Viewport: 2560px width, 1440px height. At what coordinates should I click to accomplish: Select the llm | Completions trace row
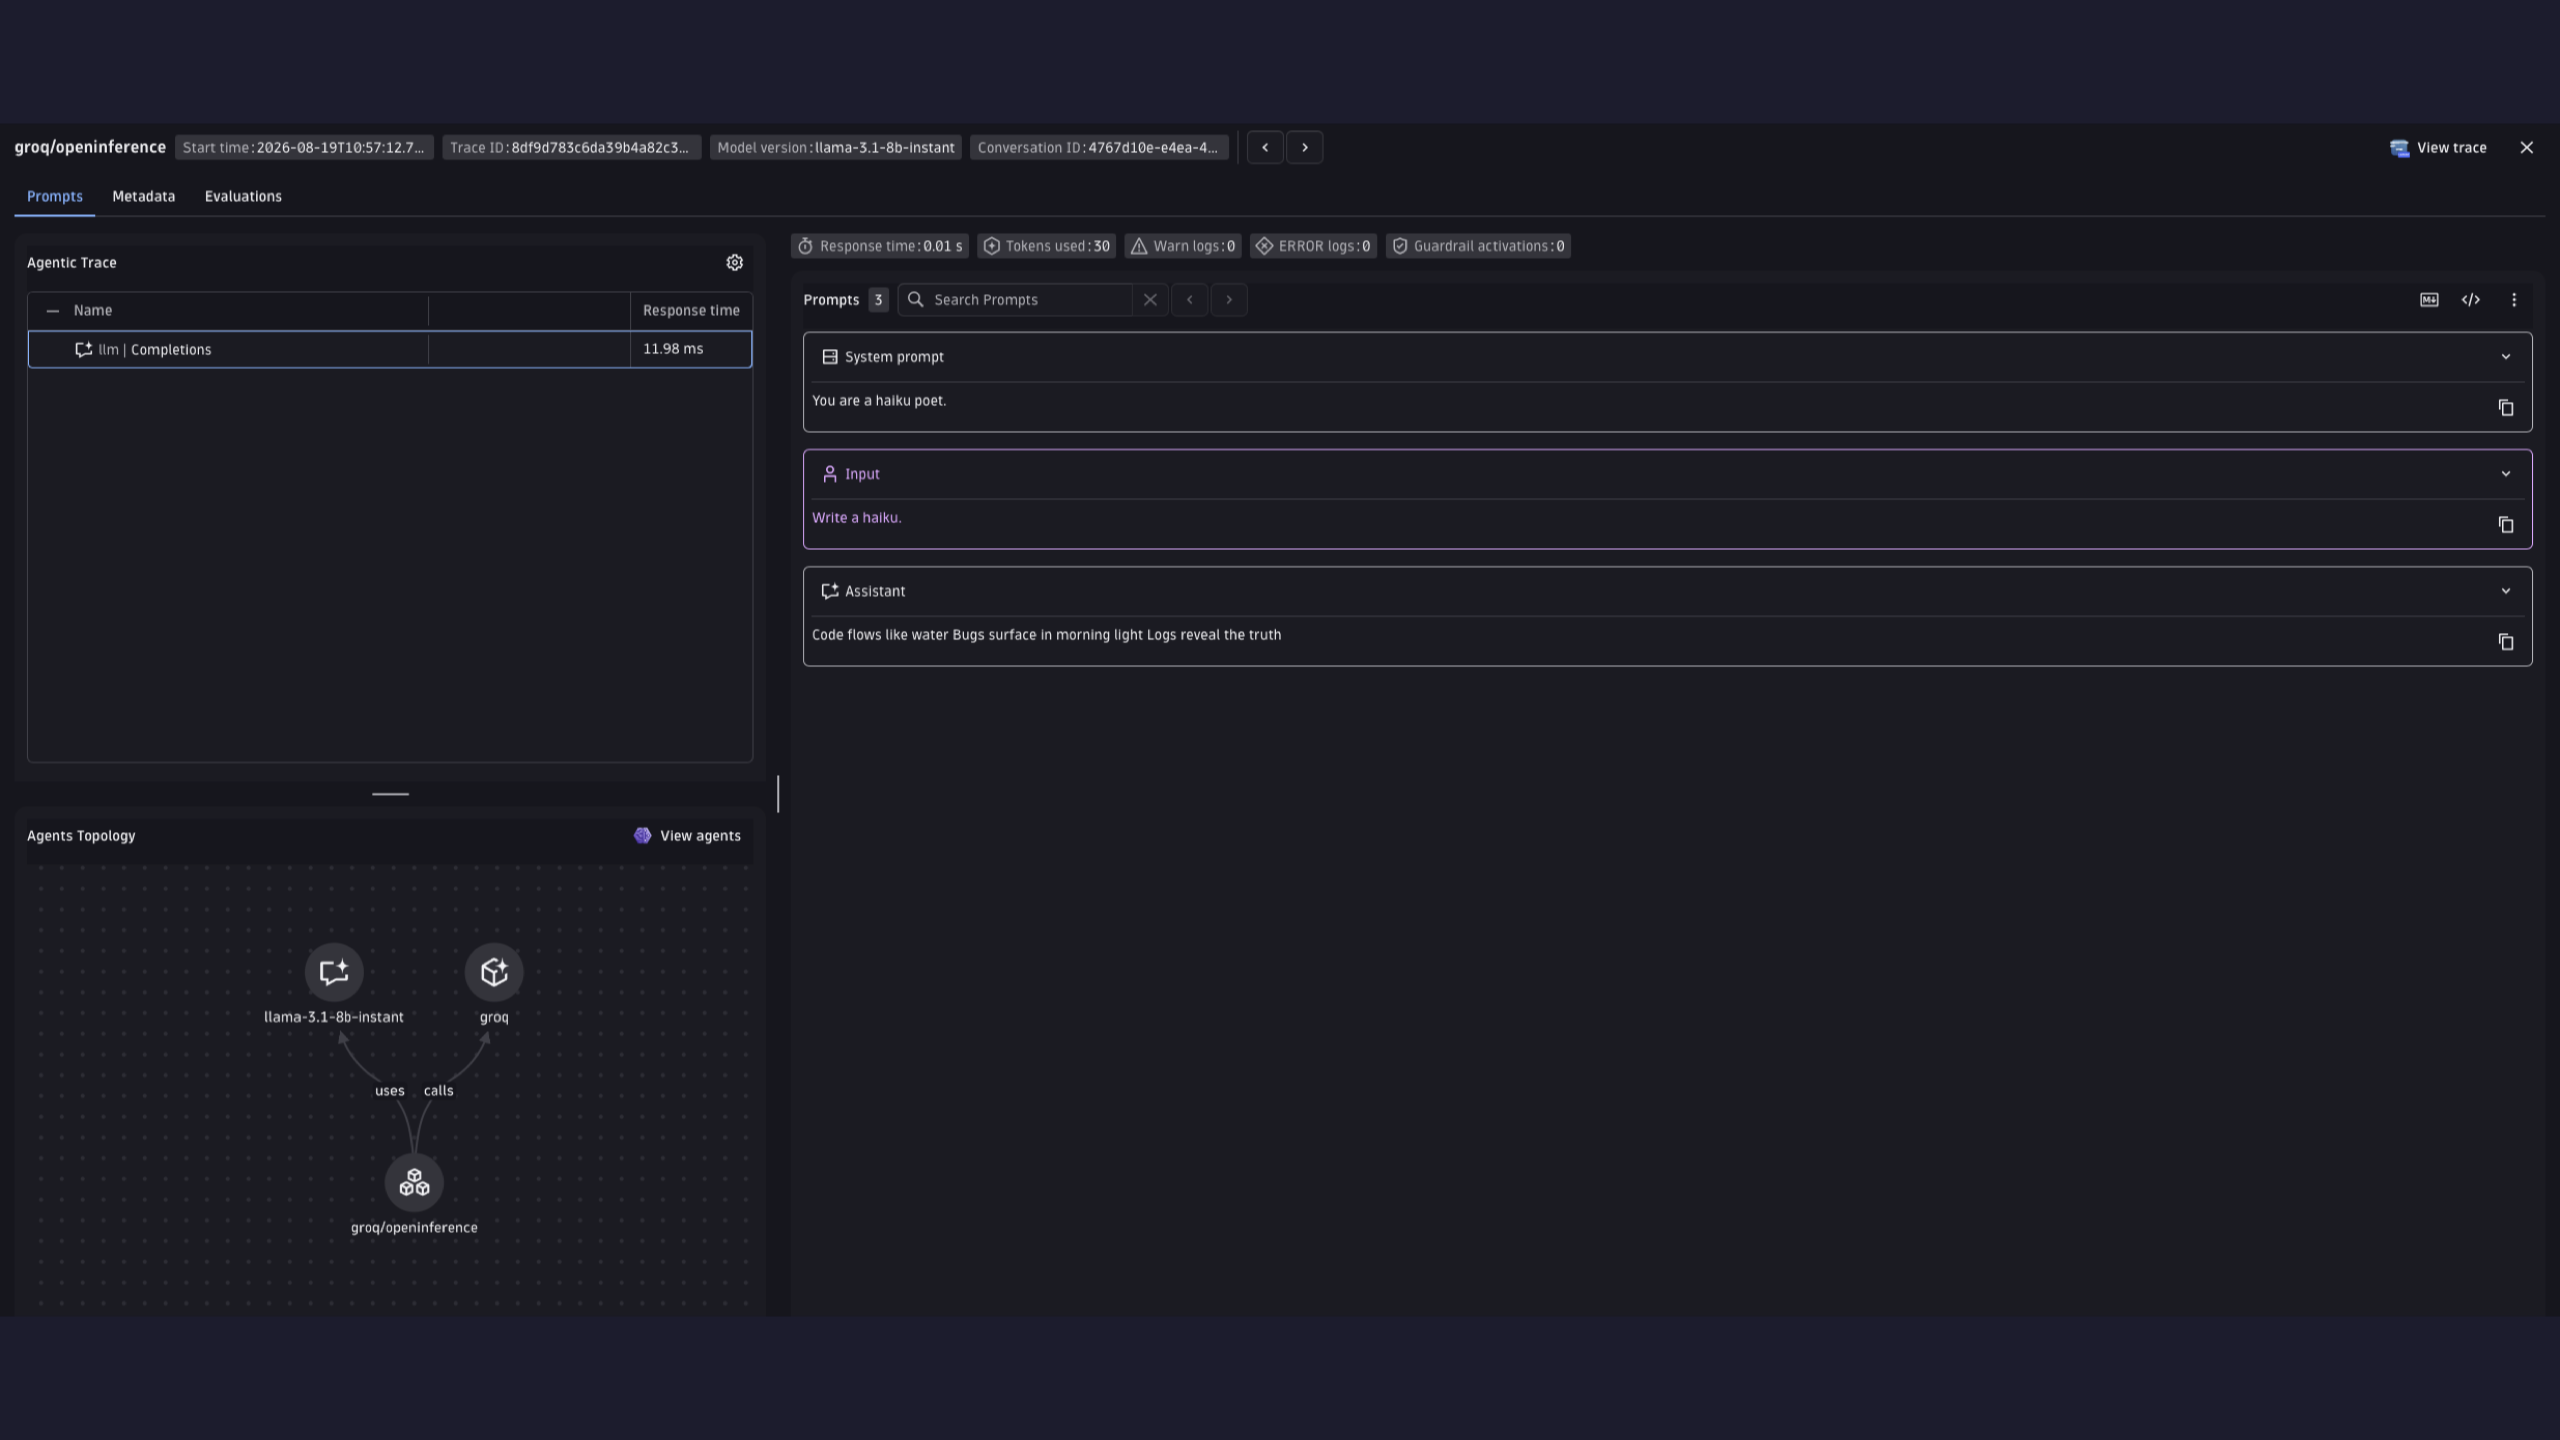(390, 349)
